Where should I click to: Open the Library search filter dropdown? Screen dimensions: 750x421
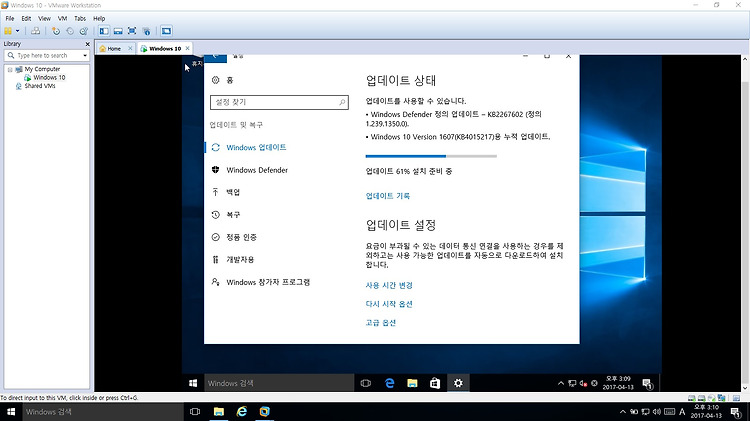(x=85, y=55)
